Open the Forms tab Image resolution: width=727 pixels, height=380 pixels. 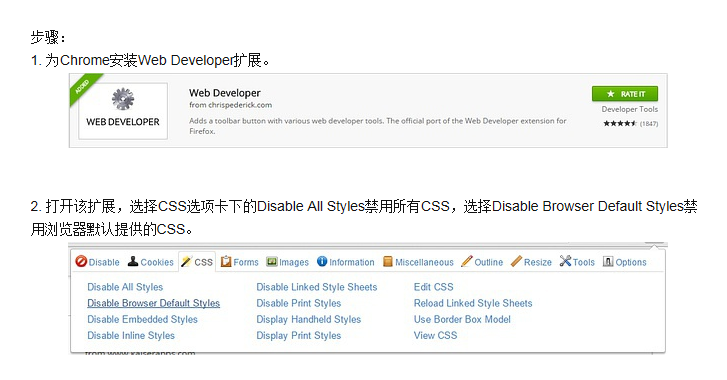pos(246,262)
